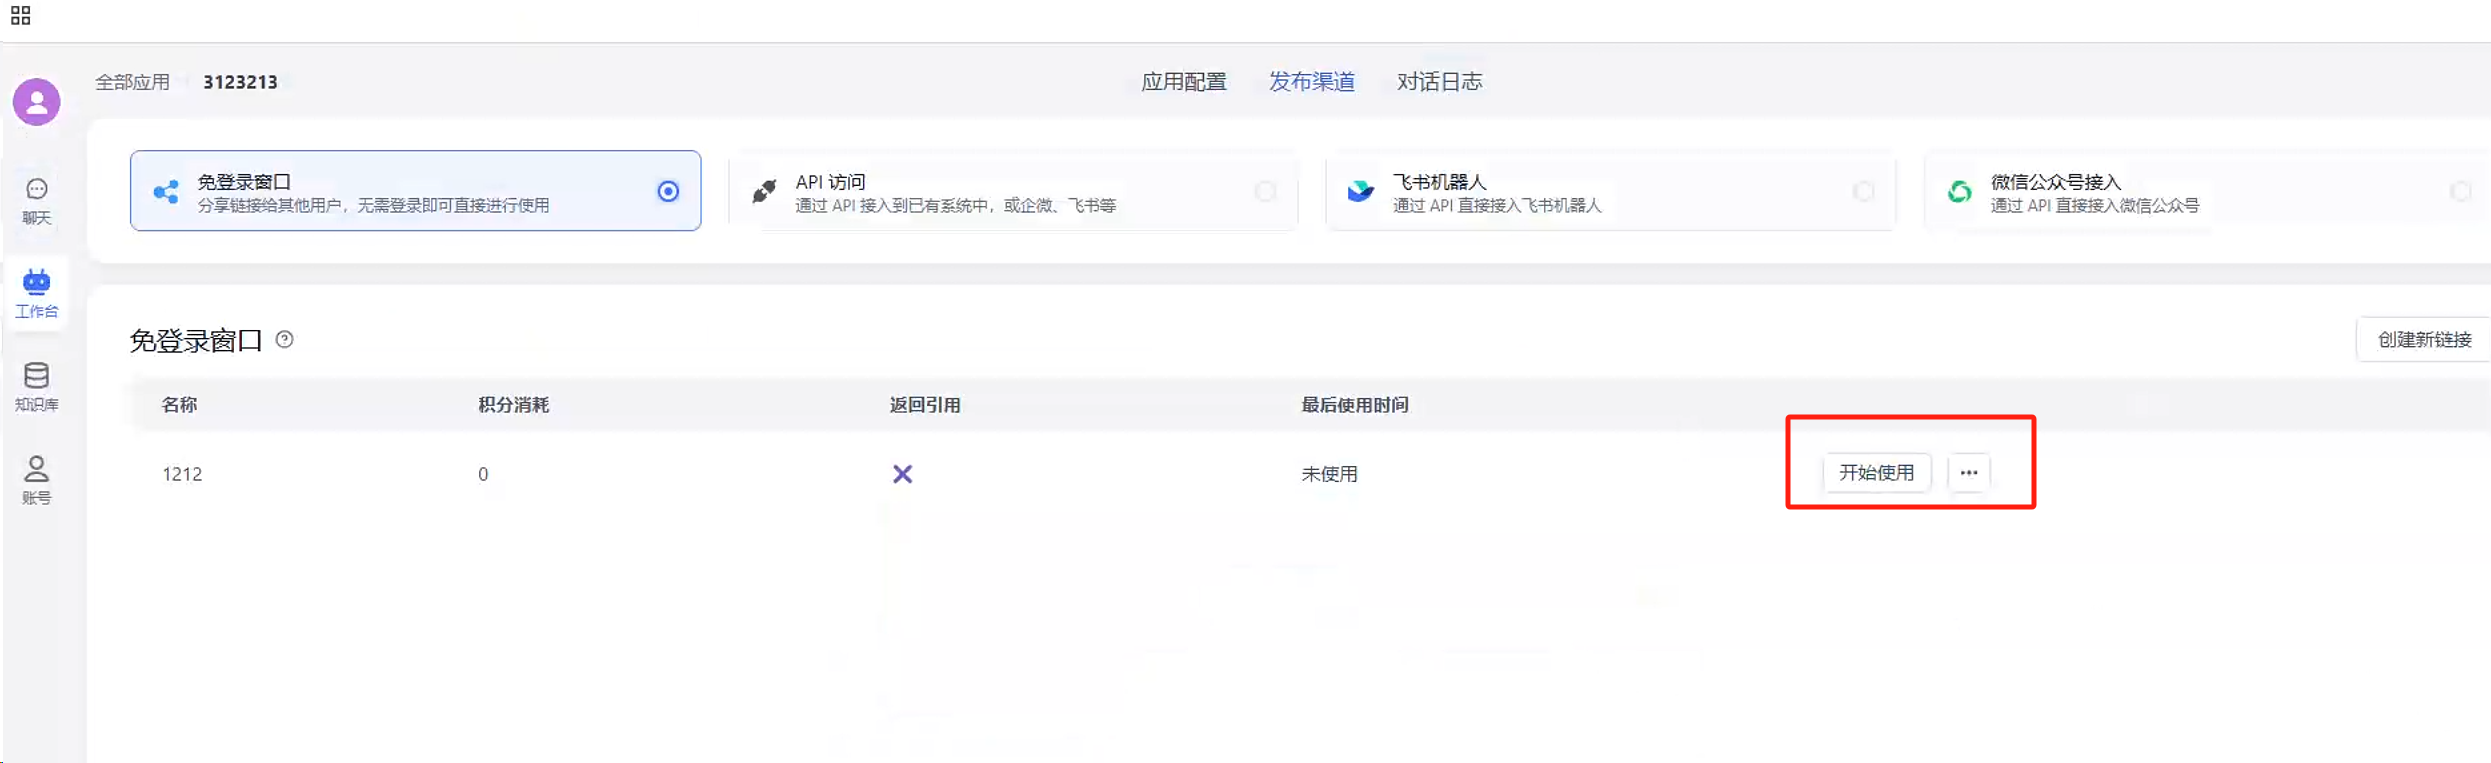Select the API 访问 radio button
Screen dimensions: 2491x763
(1266, 191)
